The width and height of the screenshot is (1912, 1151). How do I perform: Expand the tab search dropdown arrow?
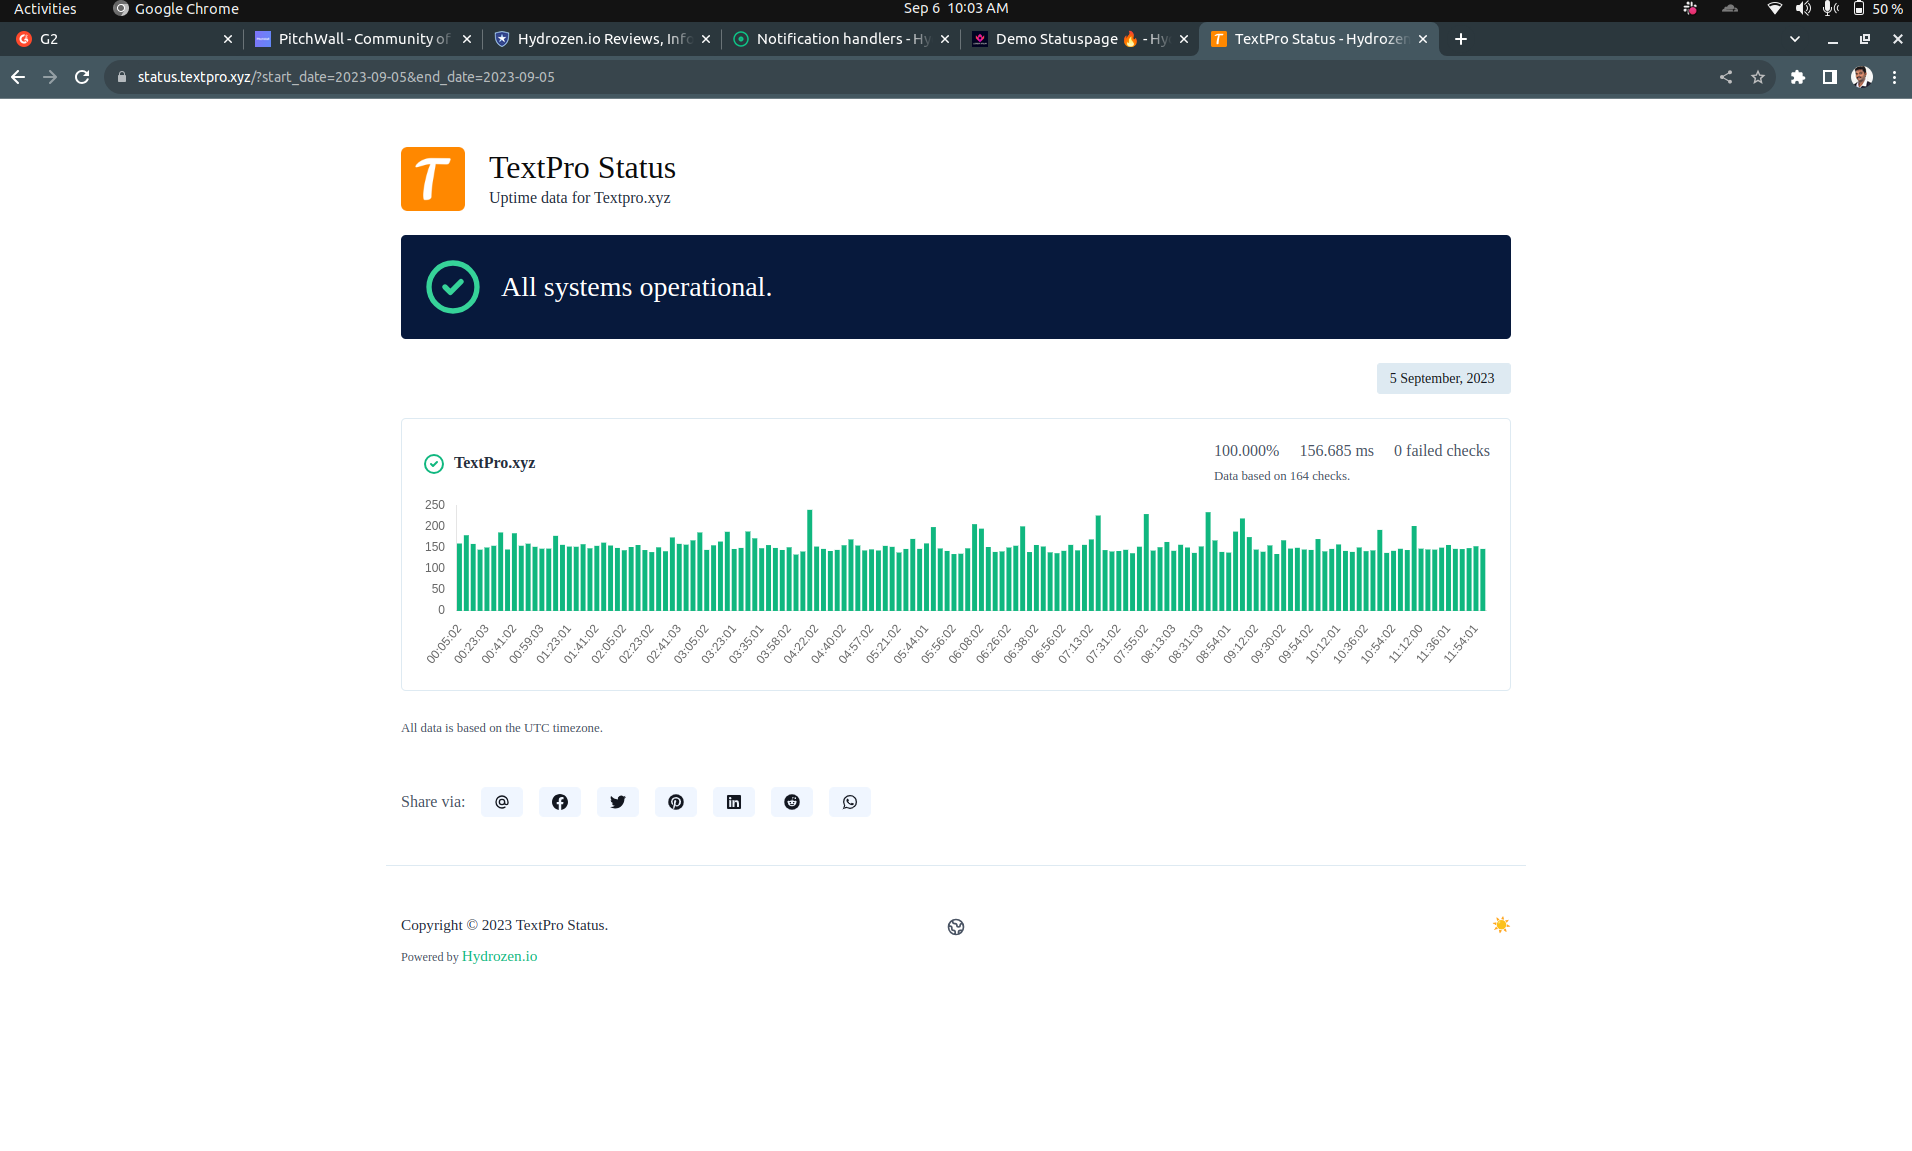click(1795, 39)
